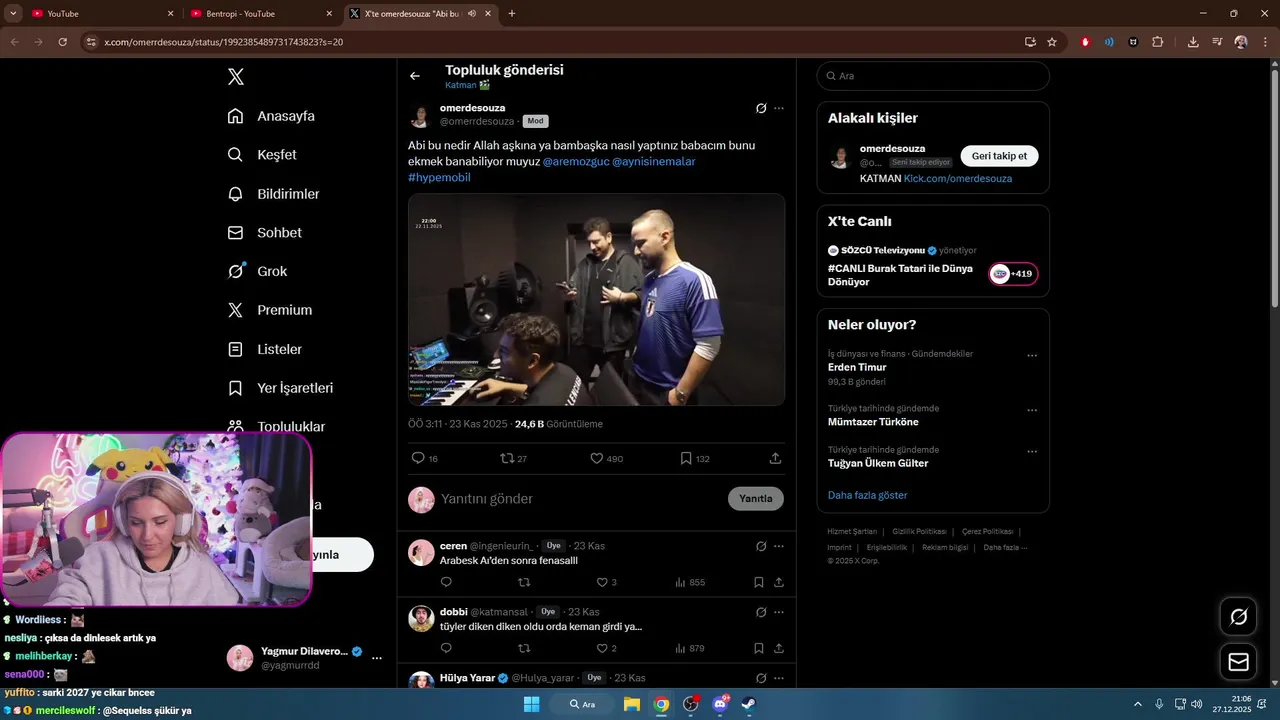Viewport: 1280px width, 720px height.
Task: Open more options on ceren's reply
Action: (779, 546)
